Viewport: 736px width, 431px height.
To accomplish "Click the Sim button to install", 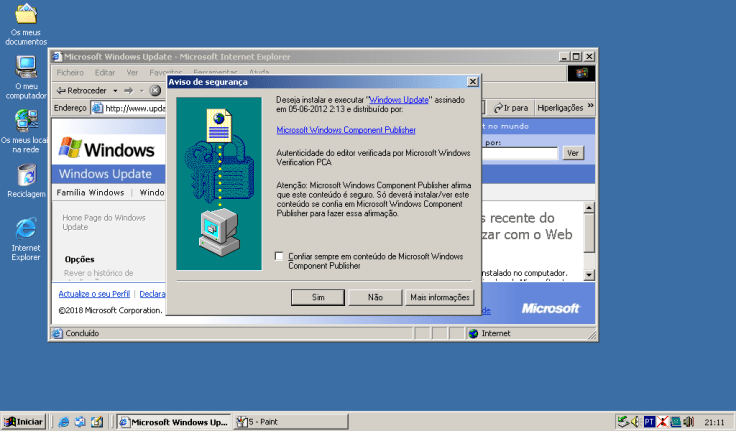I will [x=318, y=297].
